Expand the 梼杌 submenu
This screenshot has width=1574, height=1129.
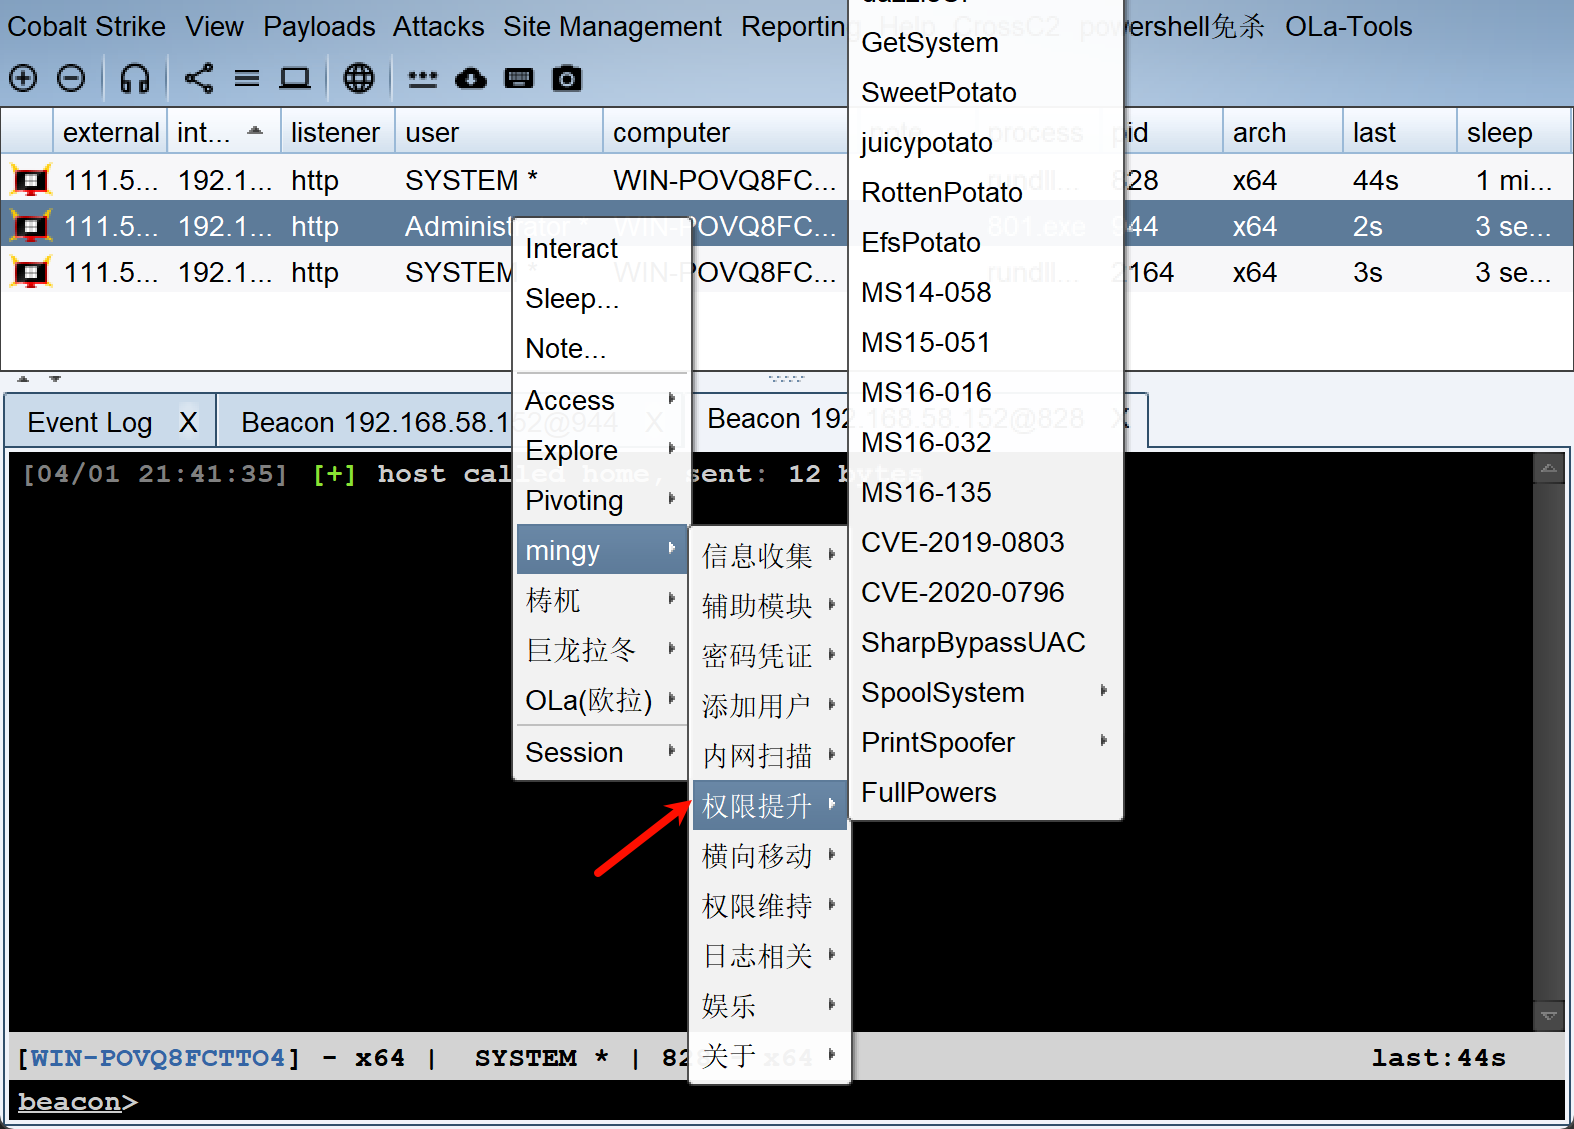coord(601,600)
